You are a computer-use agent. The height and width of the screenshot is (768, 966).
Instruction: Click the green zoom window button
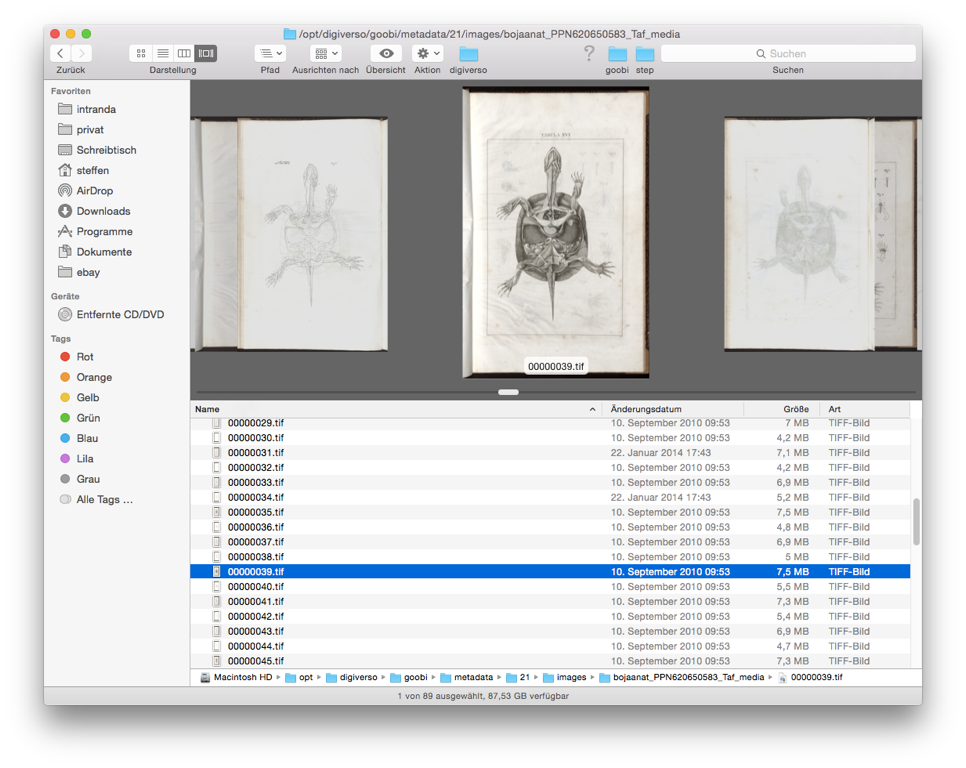pos(86,34)
